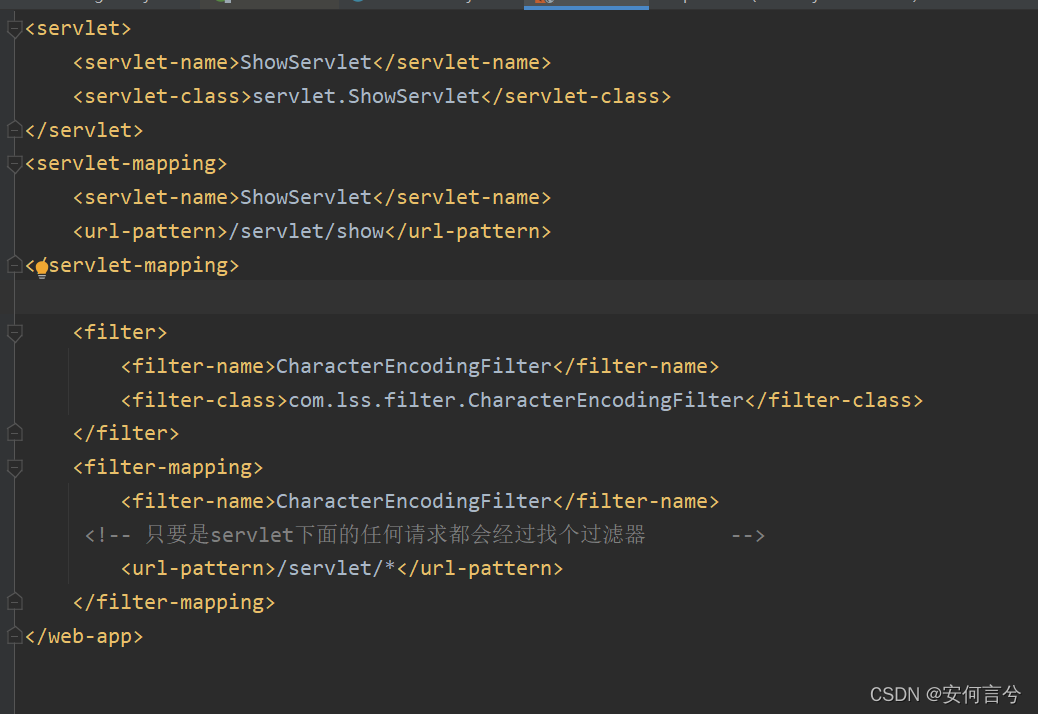1038x714 pixels.
Task: Collapse the closing </servlet-mapping> fold marker
Action: coord(15,265)
